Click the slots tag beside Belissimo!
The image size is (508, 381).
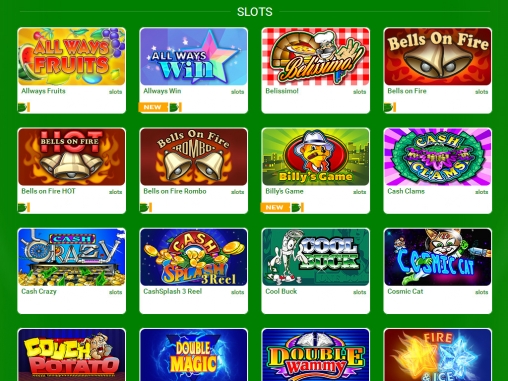[359, 92]
